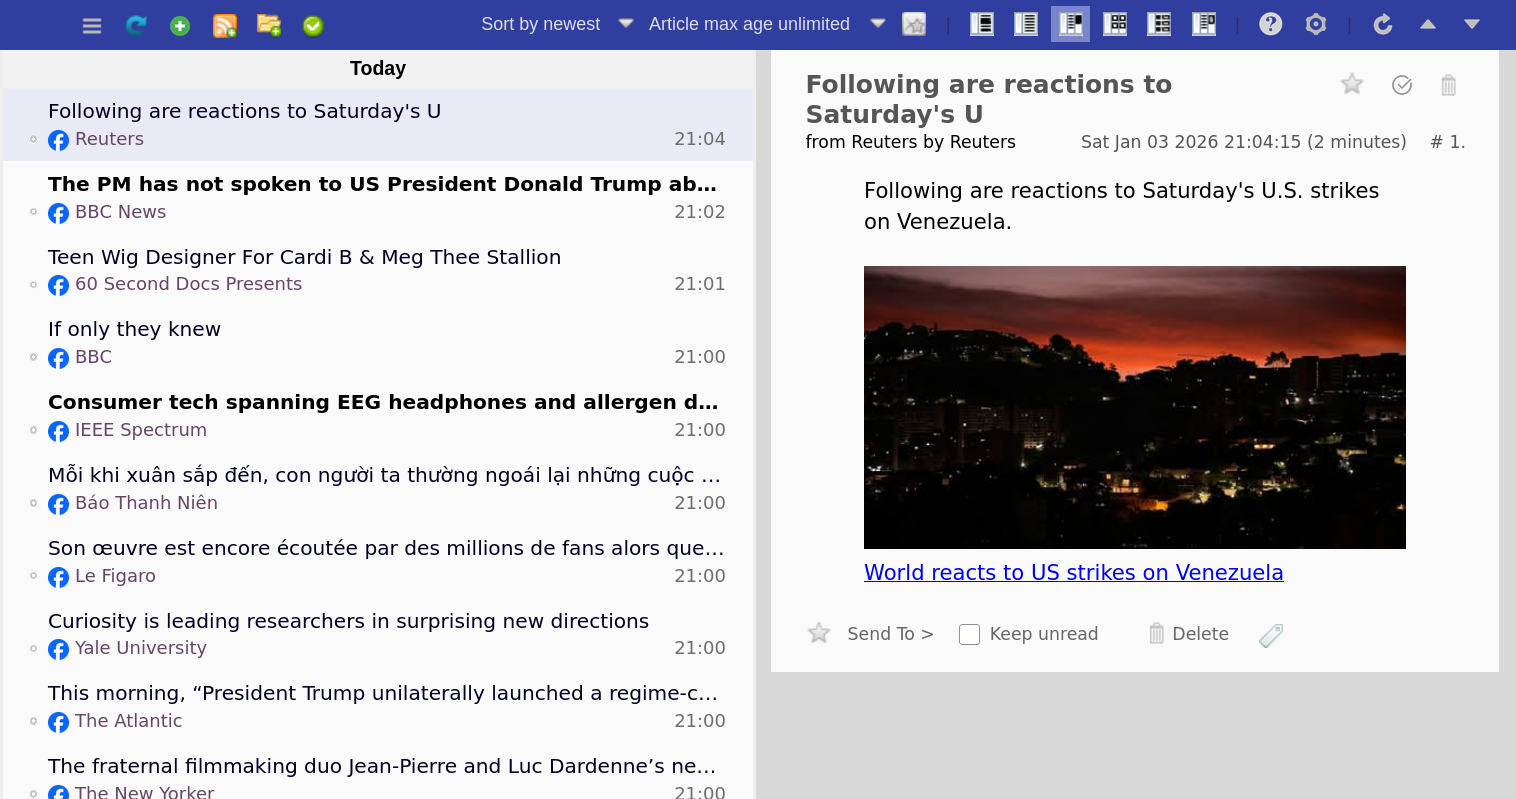
Task: Expand the Article max age unlimited dropdown
Action: point(766,24)
